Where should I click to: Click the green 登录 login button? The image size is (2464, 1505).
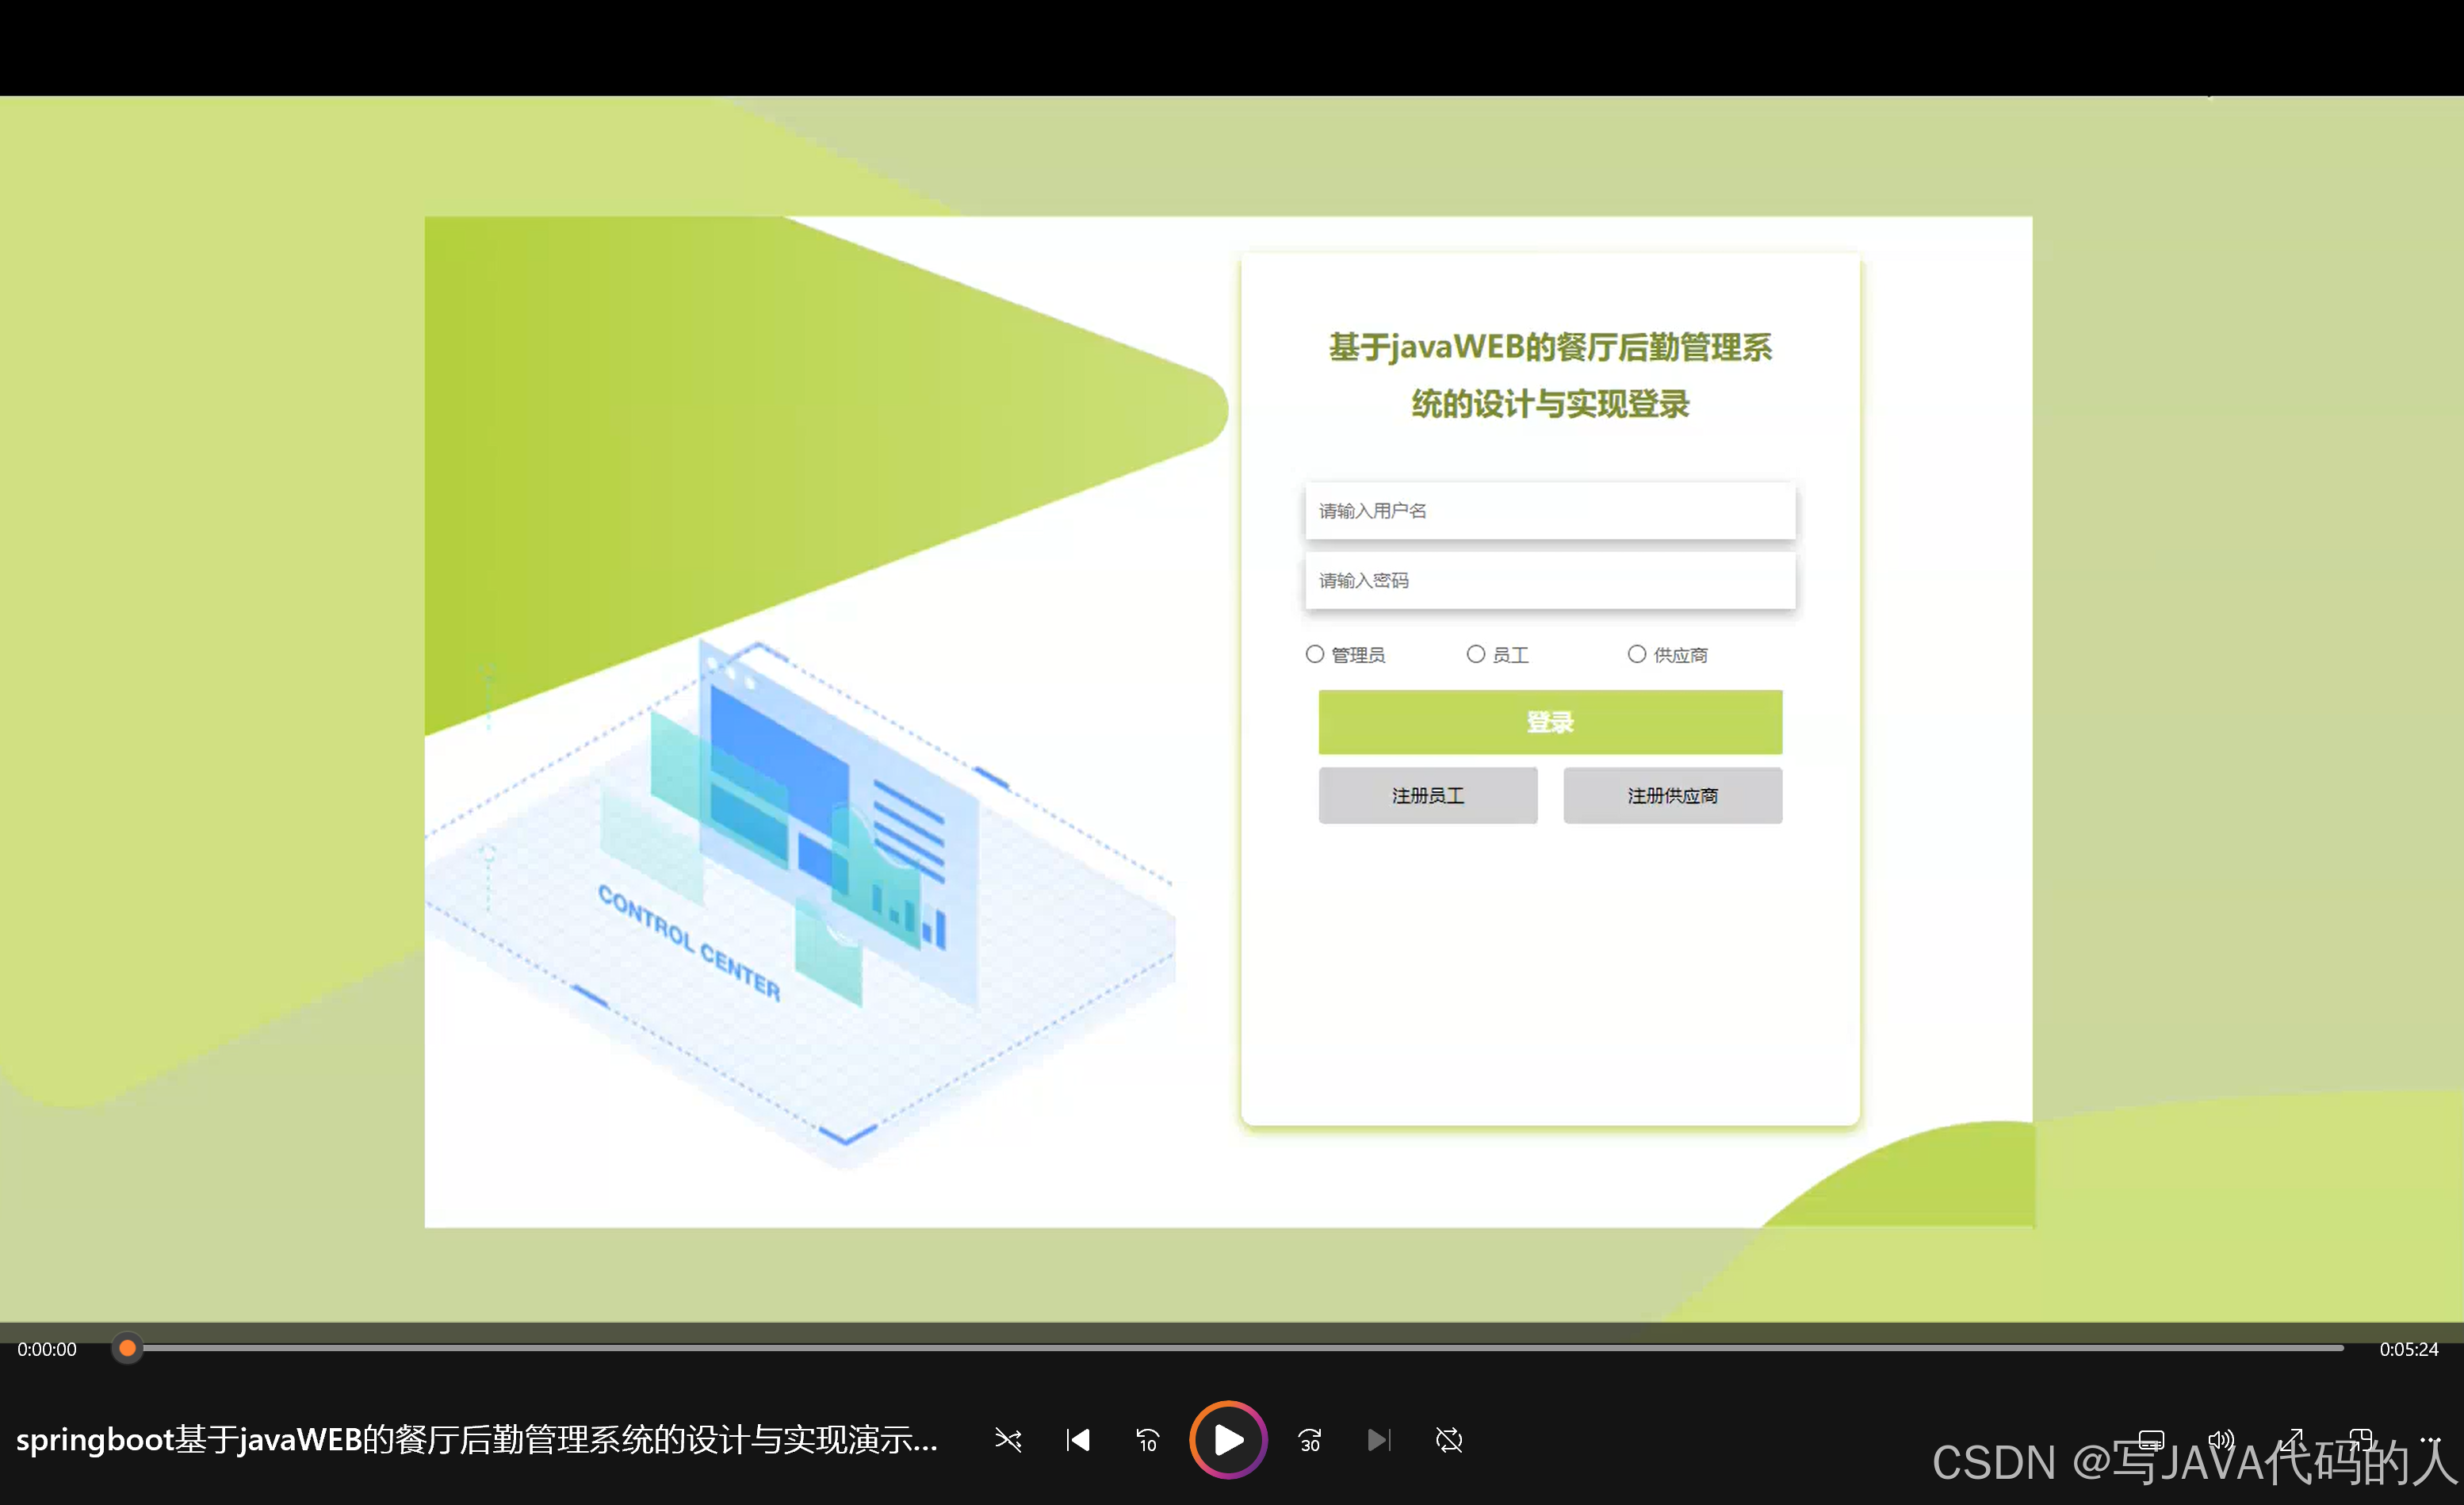(1549, 722)
